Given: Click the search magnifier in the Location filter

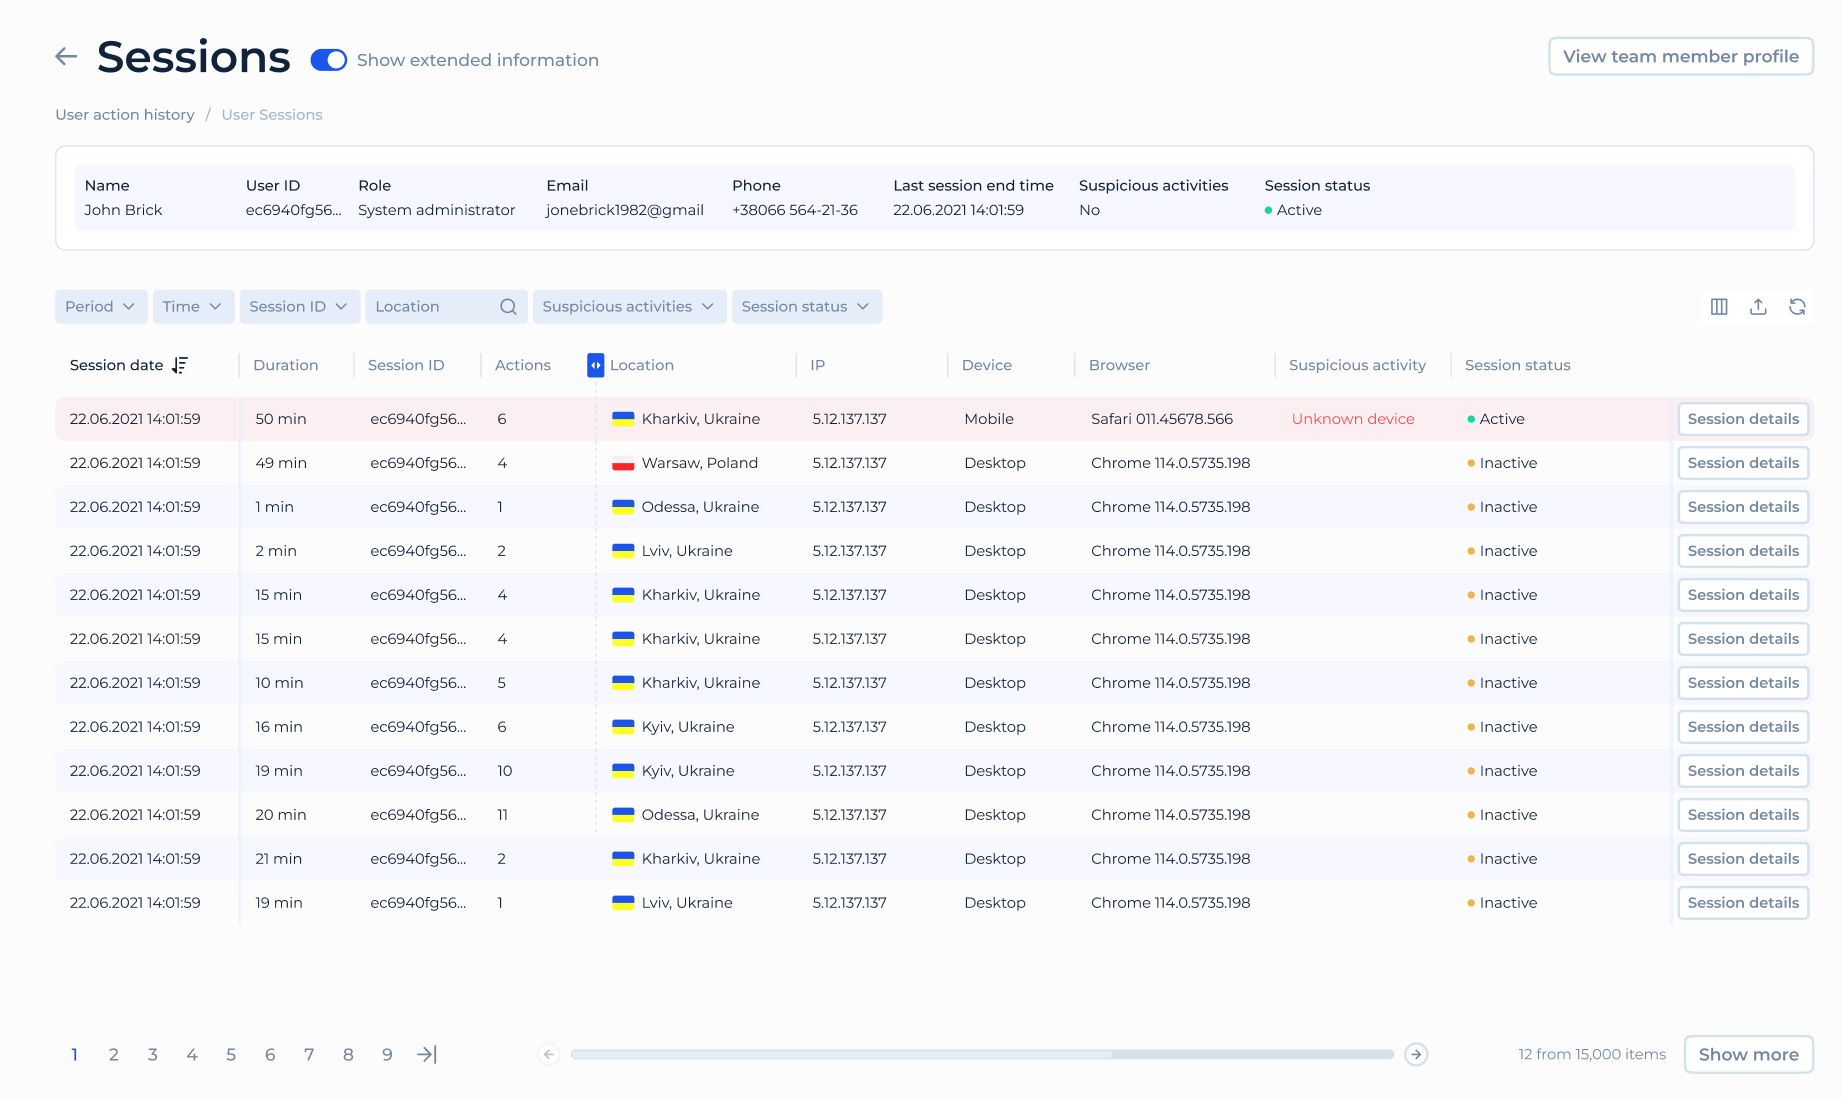Looking at the screenshot, I should pyautogui.click(x=508, y=306).
